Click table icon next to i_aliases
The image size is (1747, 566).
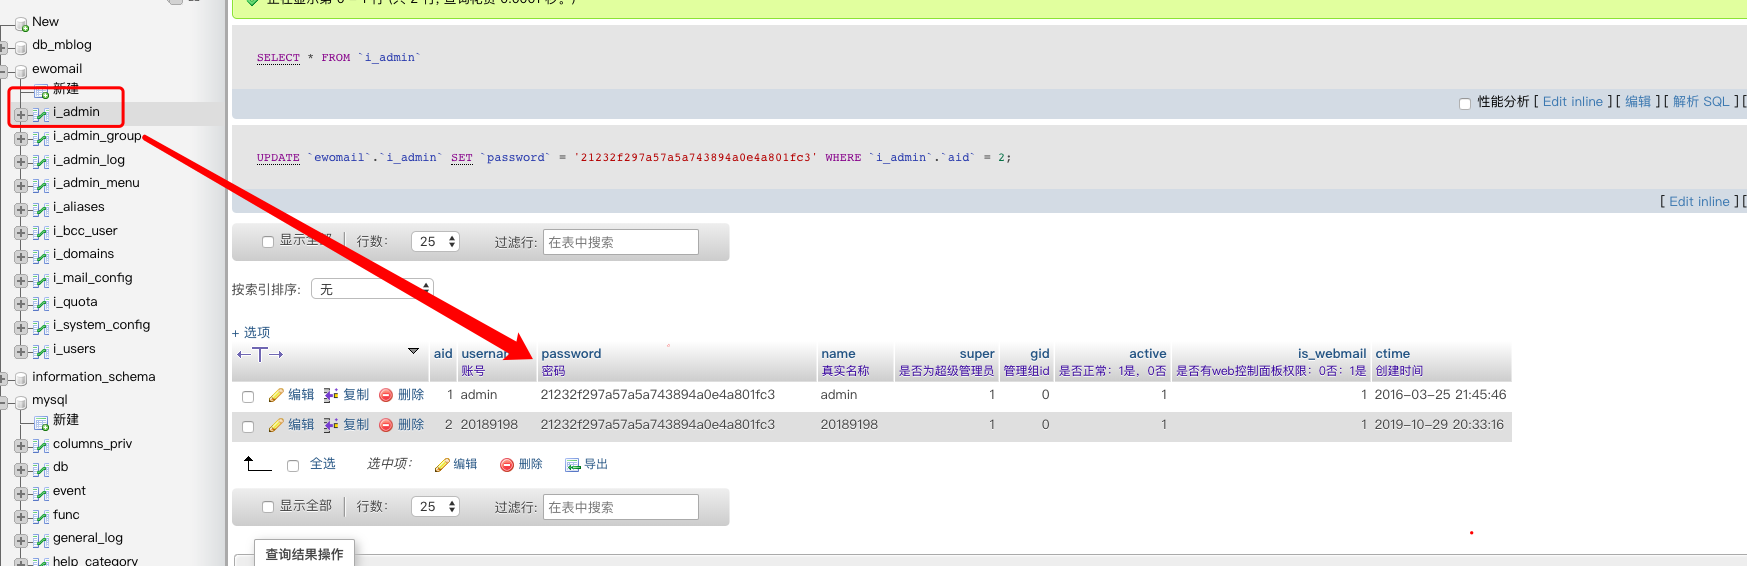[x=41, y=209]
